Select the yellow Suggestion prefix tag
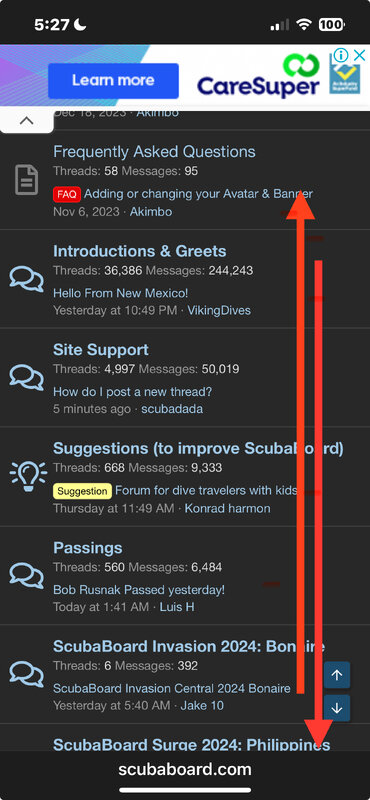This screenshot has height=800, width=370. tap(82, 491)
